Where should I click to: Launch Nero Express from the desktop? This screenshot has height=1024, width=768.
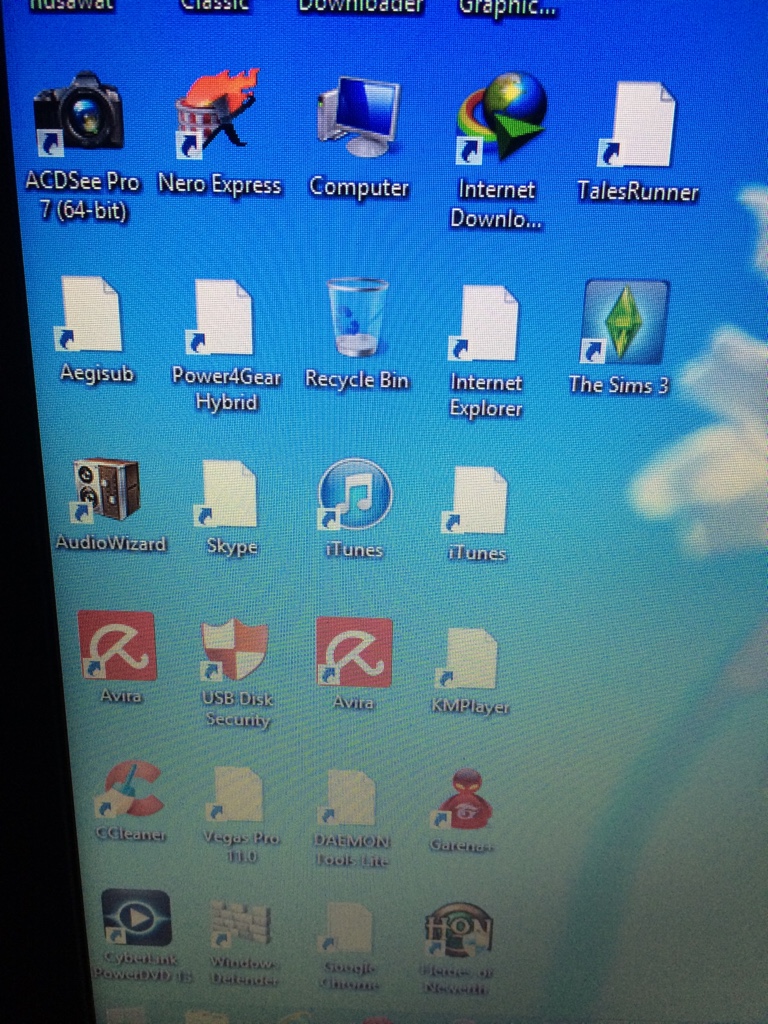click(x=217, y=114)
